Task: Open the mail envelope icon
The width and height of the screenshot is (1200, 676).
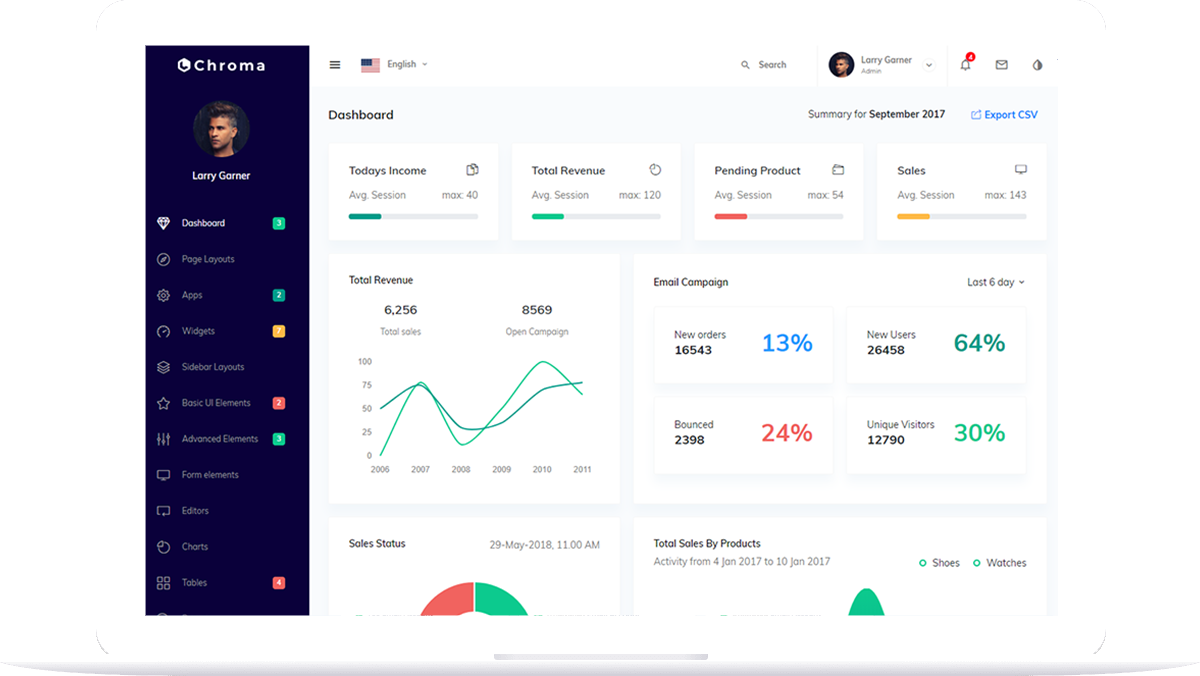Action: coord(1001,65)
